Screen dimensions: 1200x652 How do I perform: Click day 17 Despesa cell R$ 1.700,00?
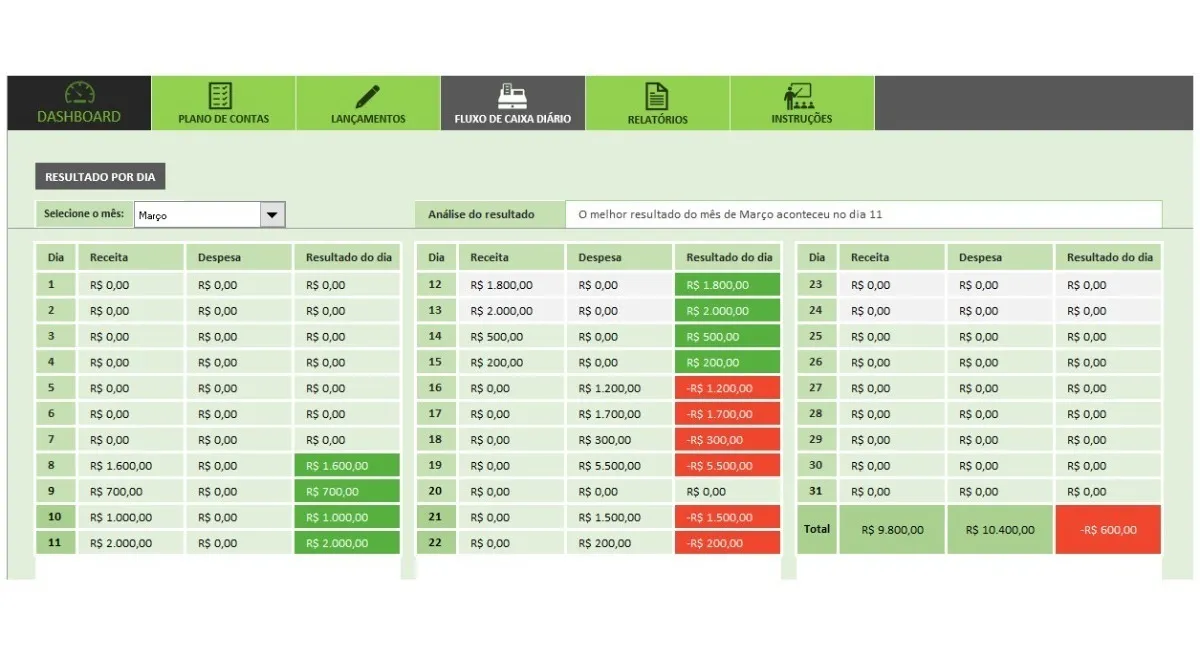620,414
